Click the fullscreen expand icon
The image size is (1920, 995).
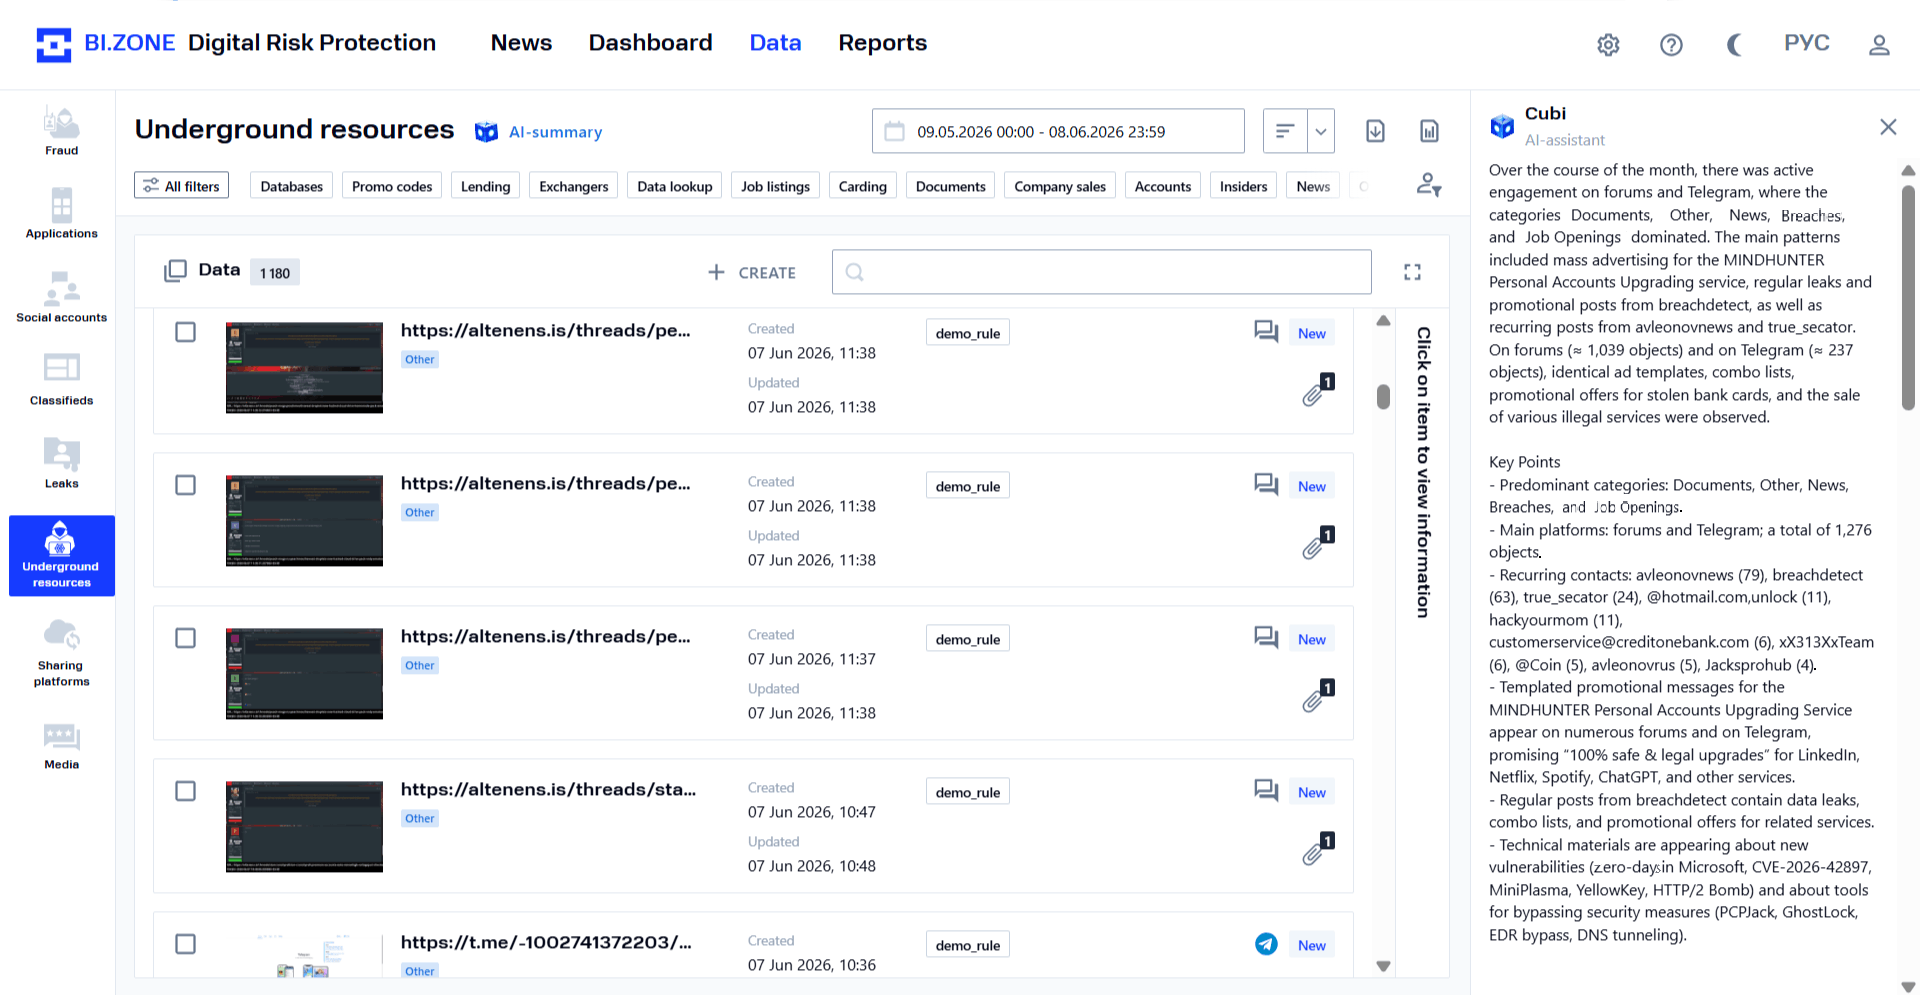(1412, 272)
